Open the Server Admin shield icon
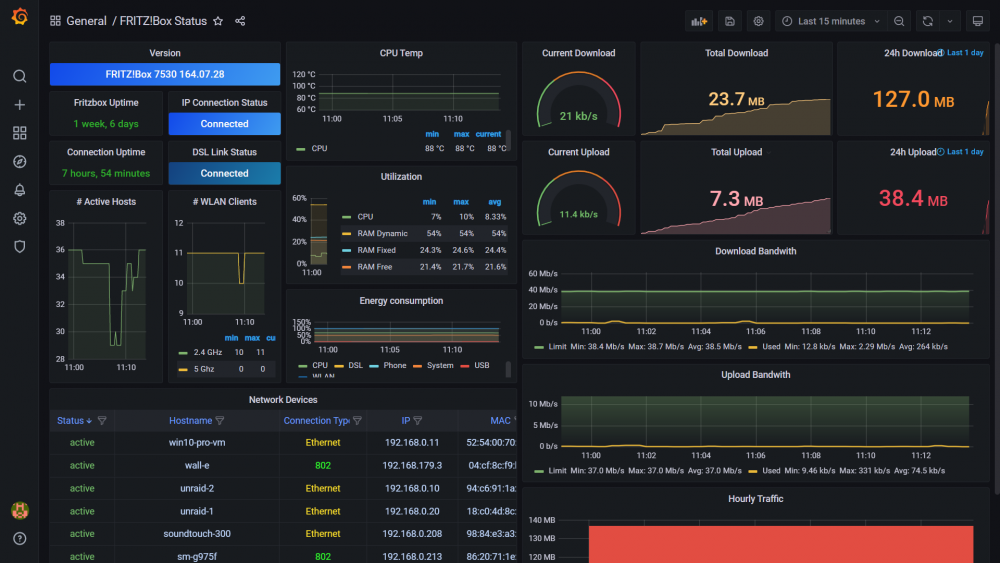1000x563 pixels. pos(20,246)
